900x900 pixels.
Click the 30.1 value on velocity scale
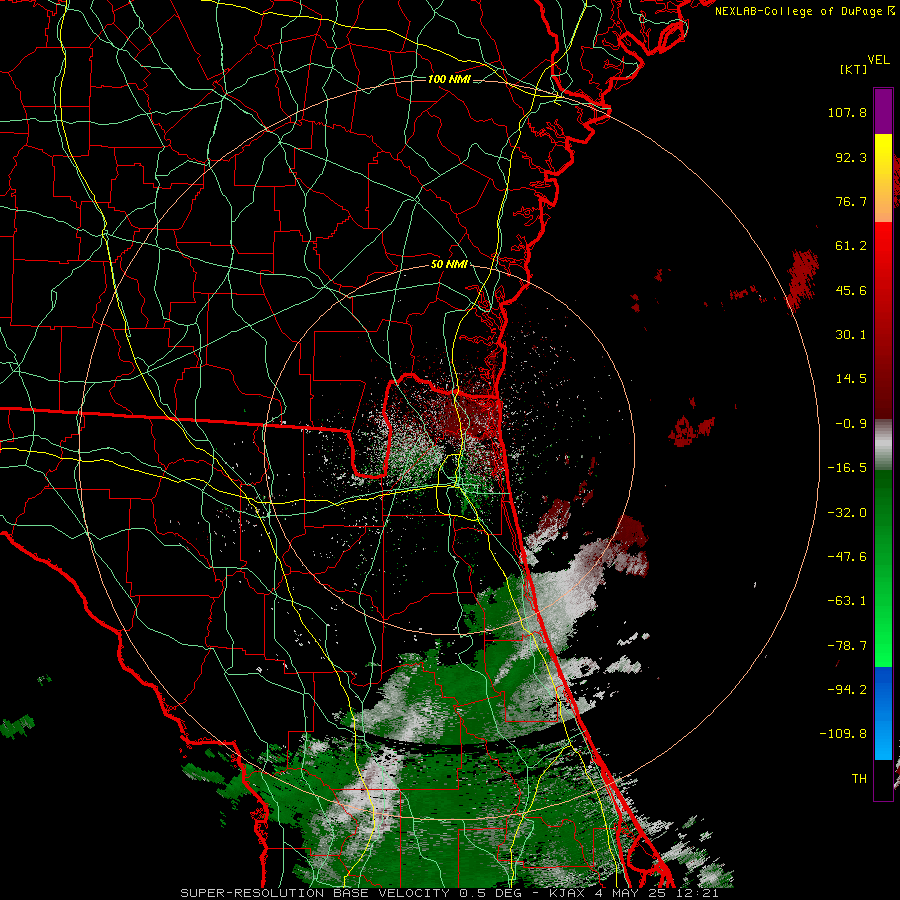(851, 335)
